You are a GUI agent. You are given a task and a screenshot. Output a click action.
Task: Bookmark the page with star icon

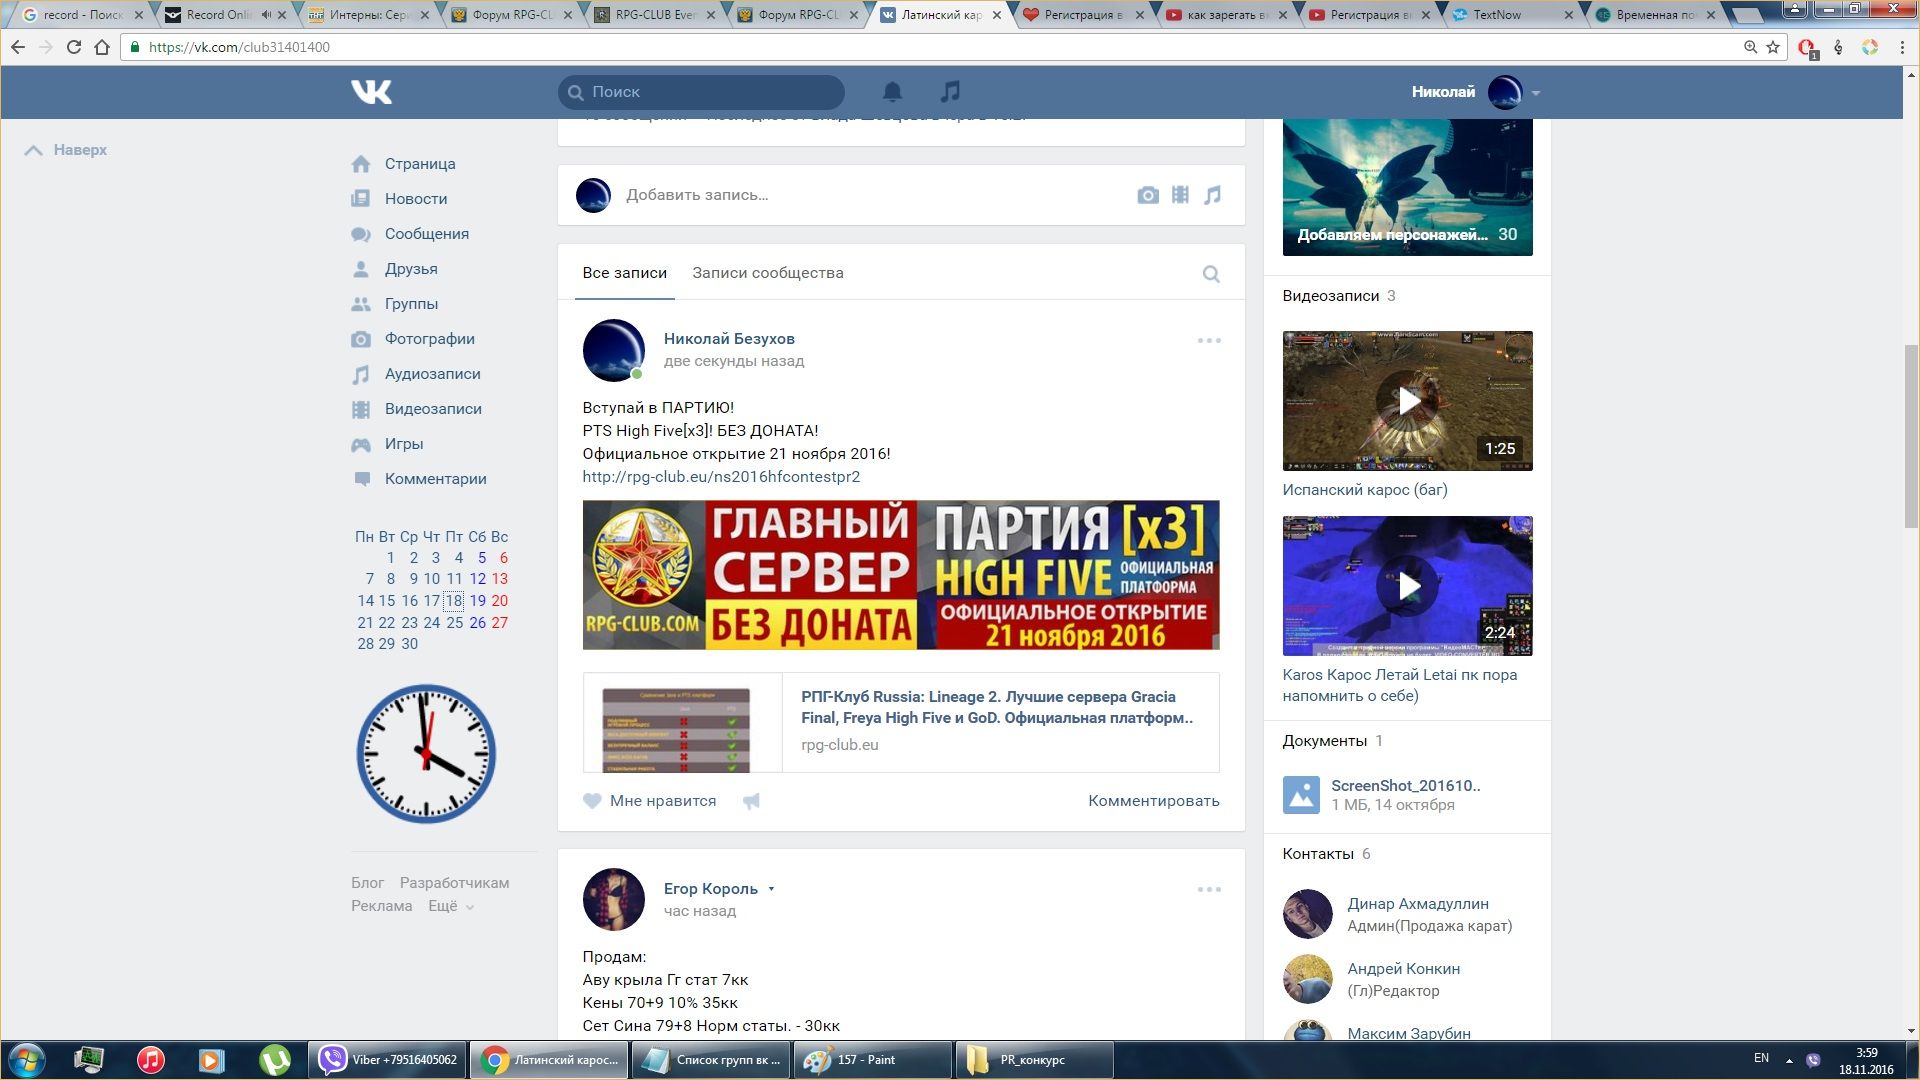click(x=1773, y=47)
